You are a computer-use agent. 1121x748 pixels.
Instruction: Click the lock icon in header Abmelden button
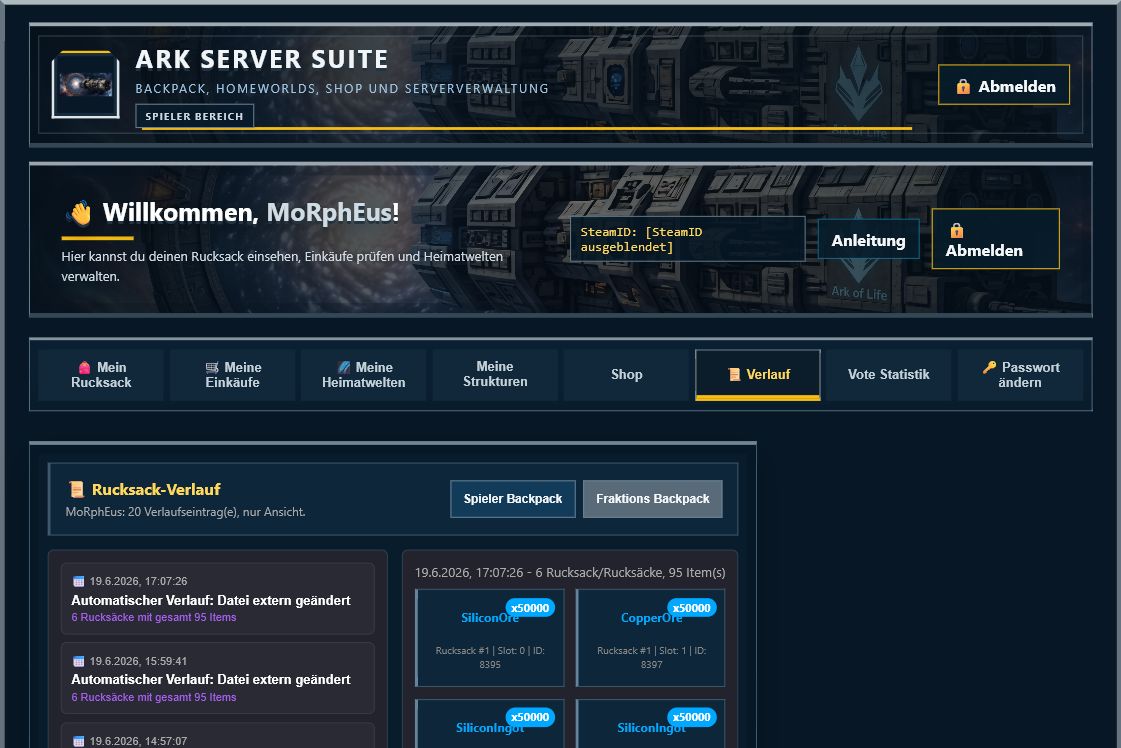963,87
